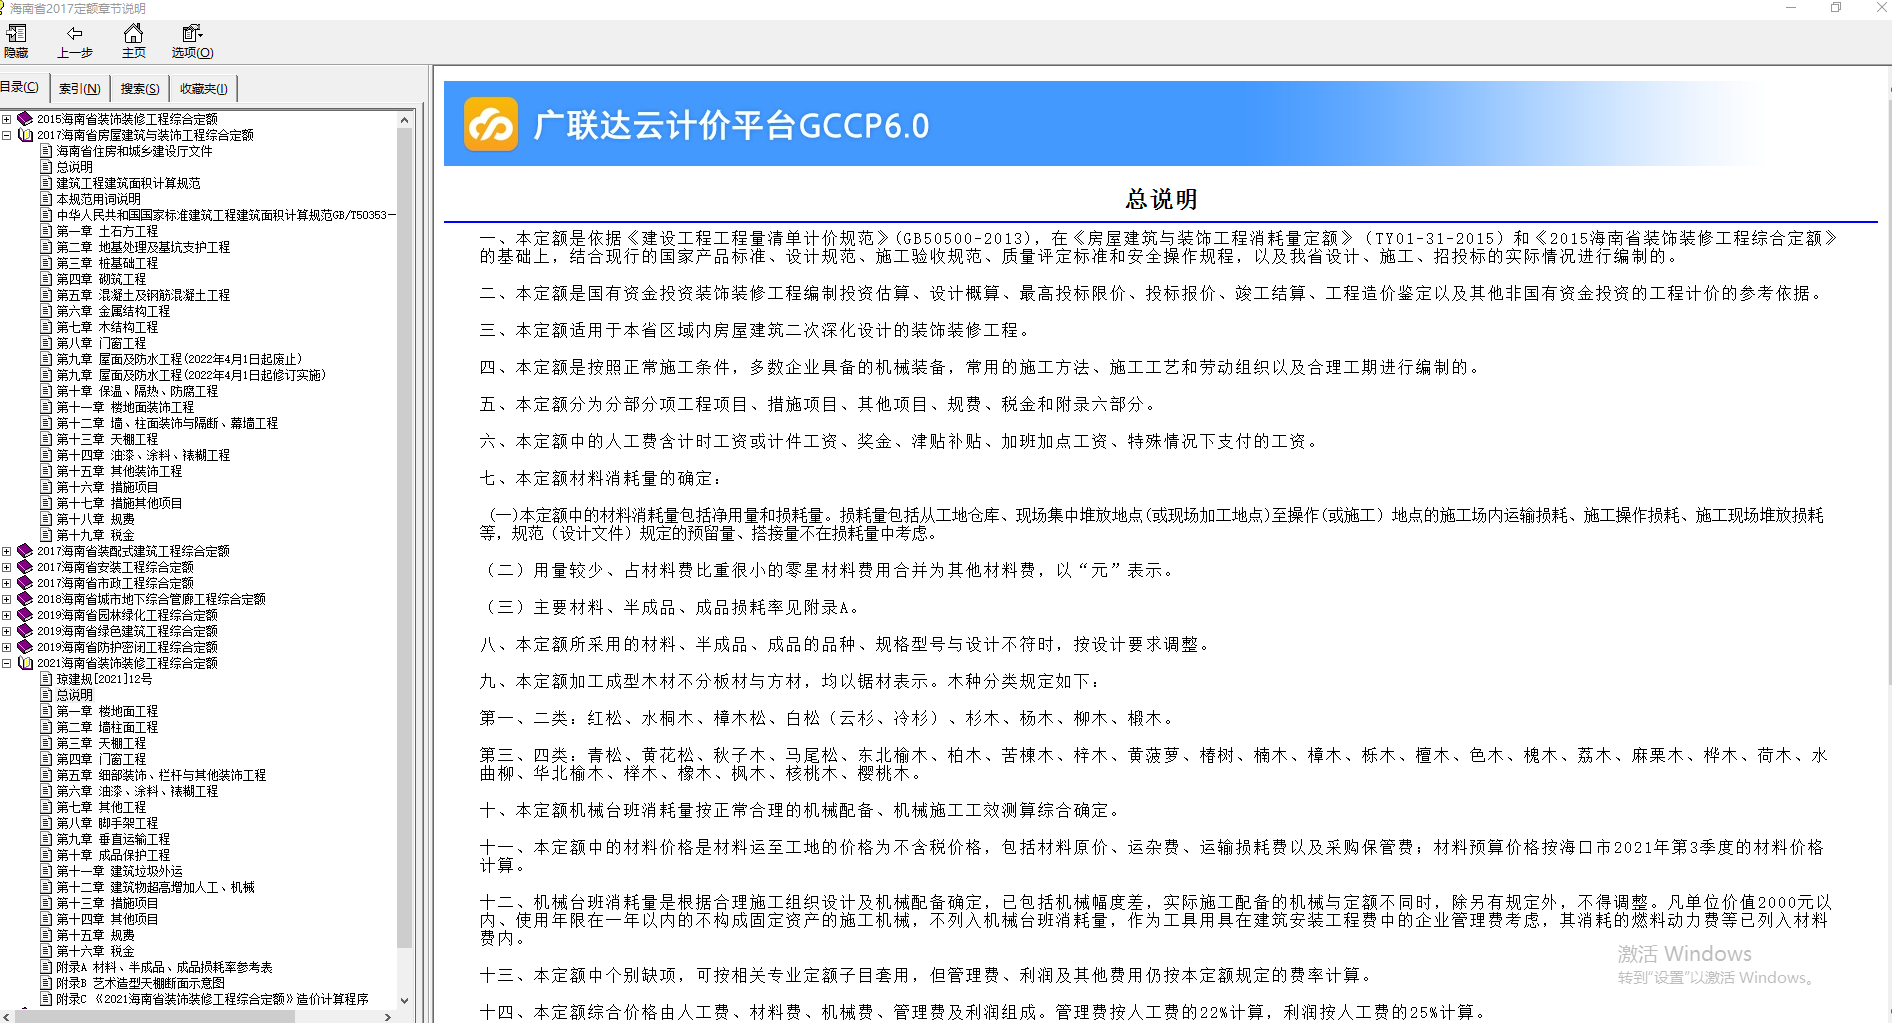This screenshot has width=1892, height=1023.
Task: Click the 广联达 GCCP6.0 logo icon
Action: (491, 124)
